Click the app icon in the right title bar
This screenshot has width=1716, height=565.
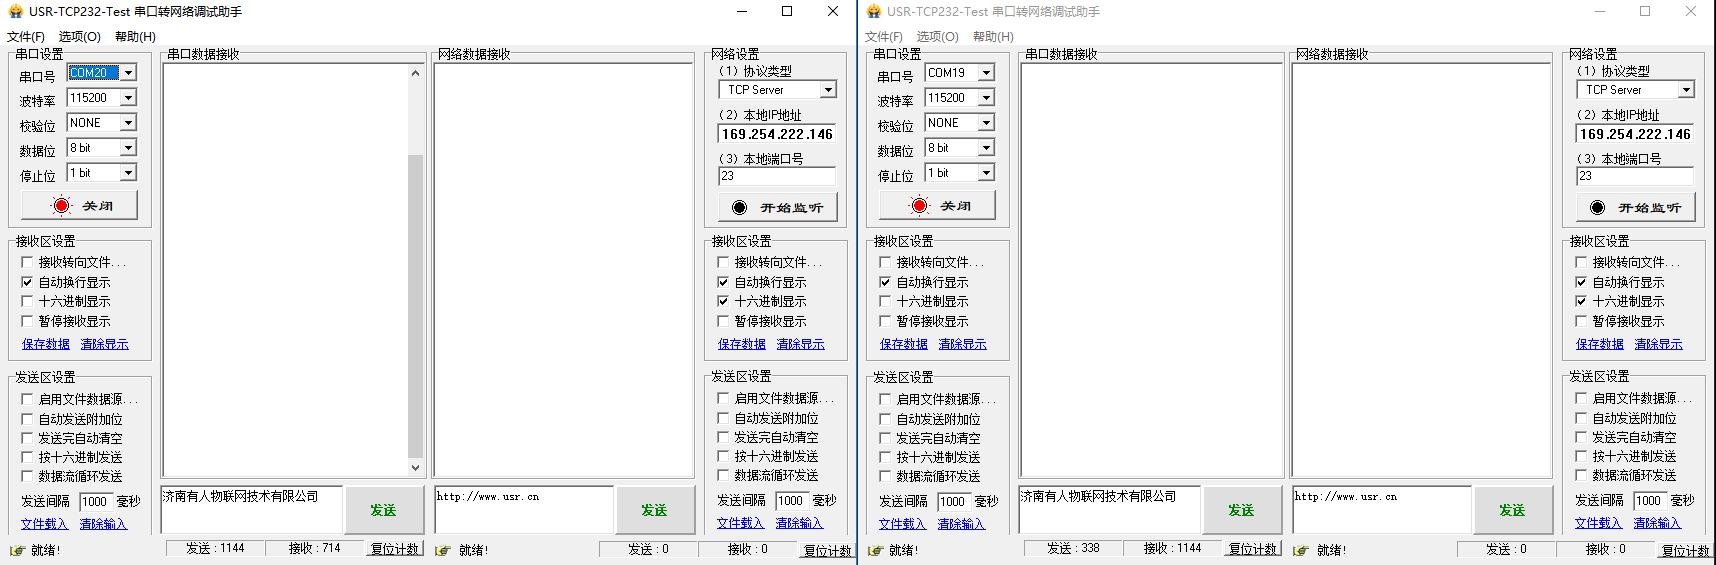point(873,12)
